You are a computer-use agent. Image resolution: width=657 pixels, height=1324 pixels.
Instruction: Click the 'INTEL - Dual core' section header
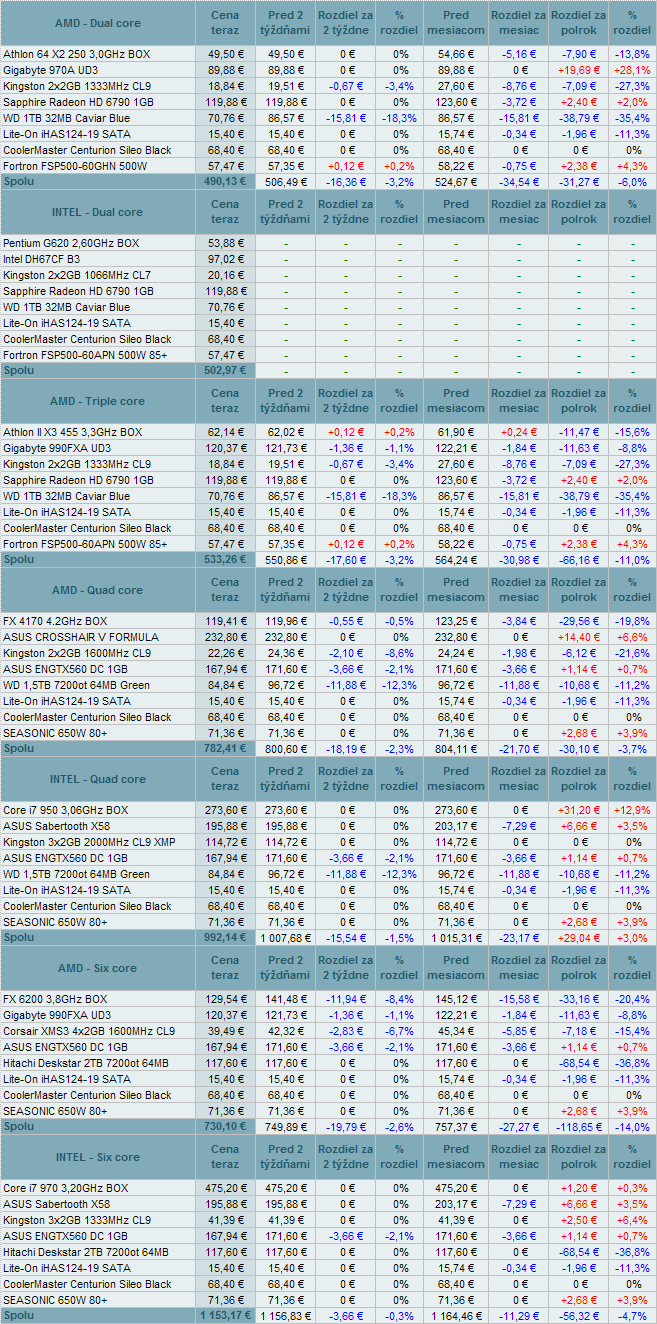coord(96,212)
